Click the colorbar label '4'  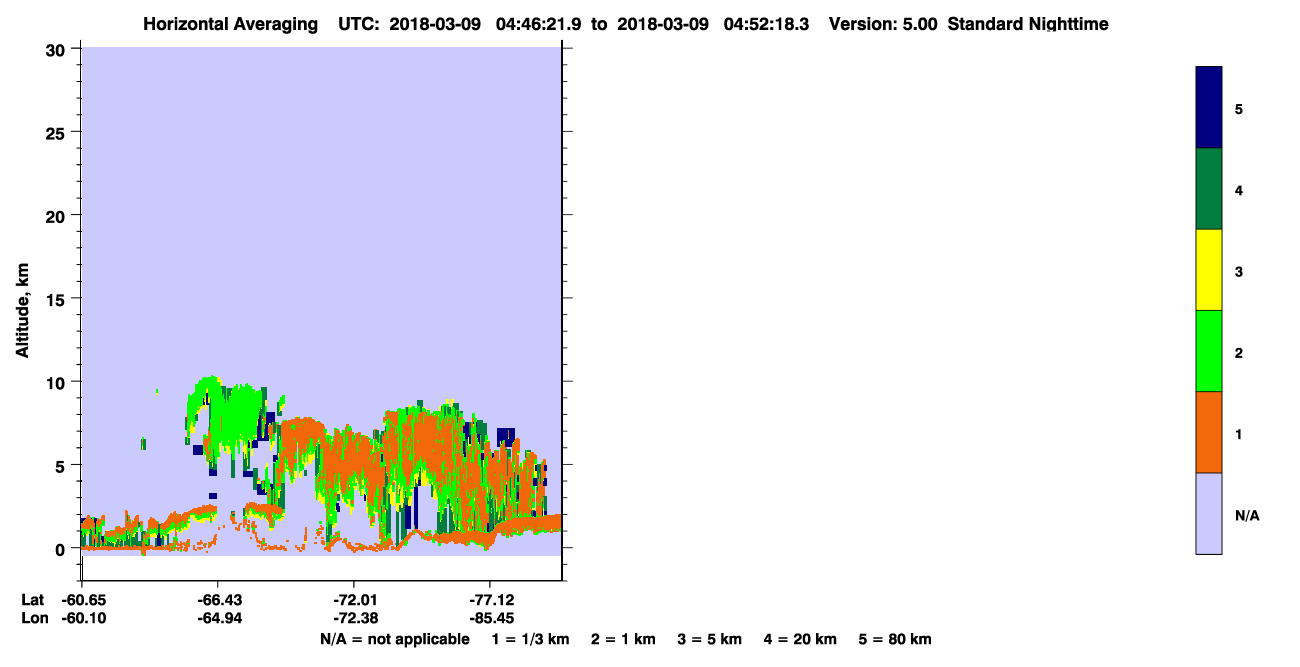[x=1239, y=190]
